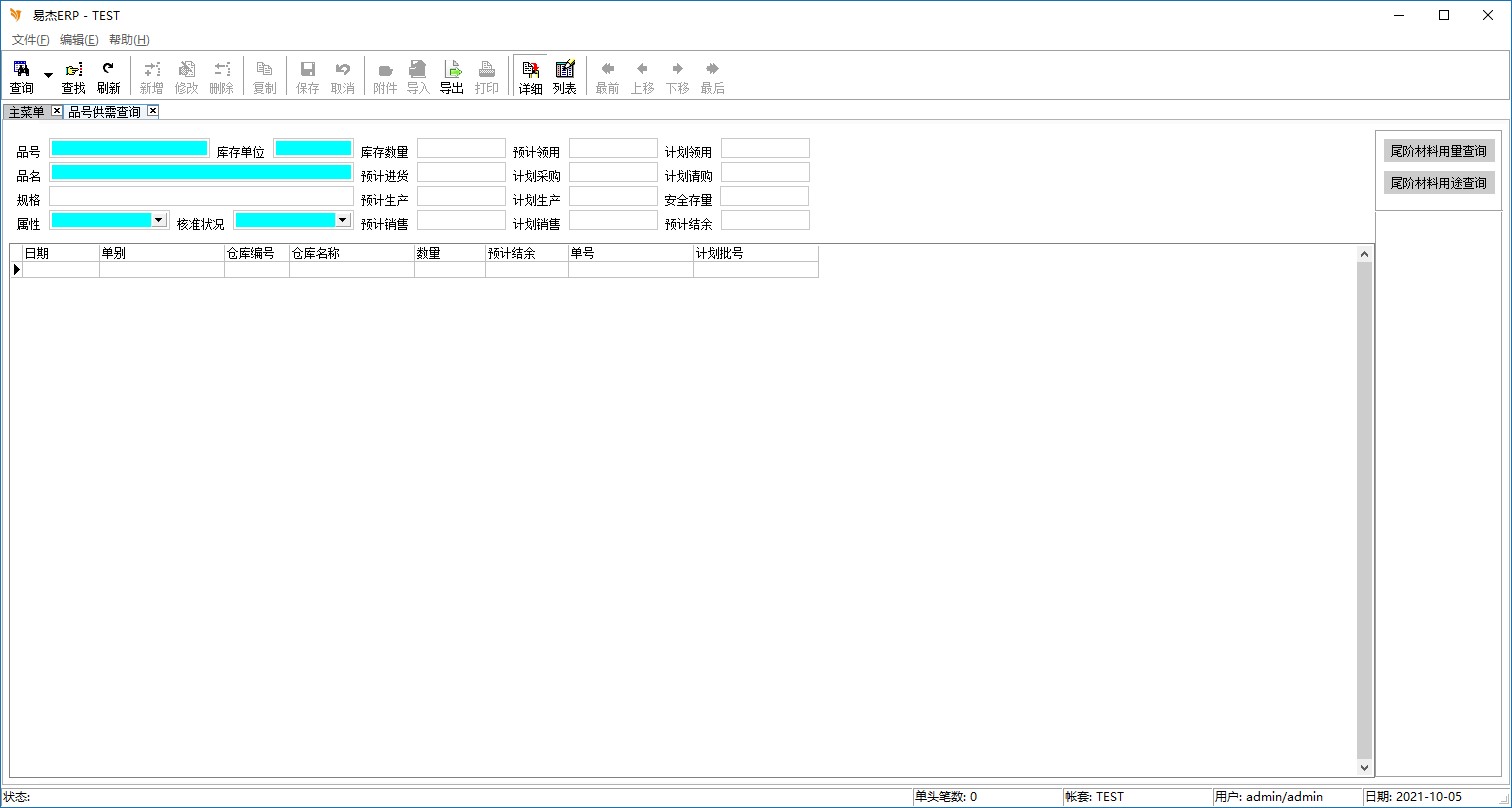This screenshot has height=808, width=1512.
Task: Click the grid's vertical scrollbar down arrow
Action: [1365, 768]
